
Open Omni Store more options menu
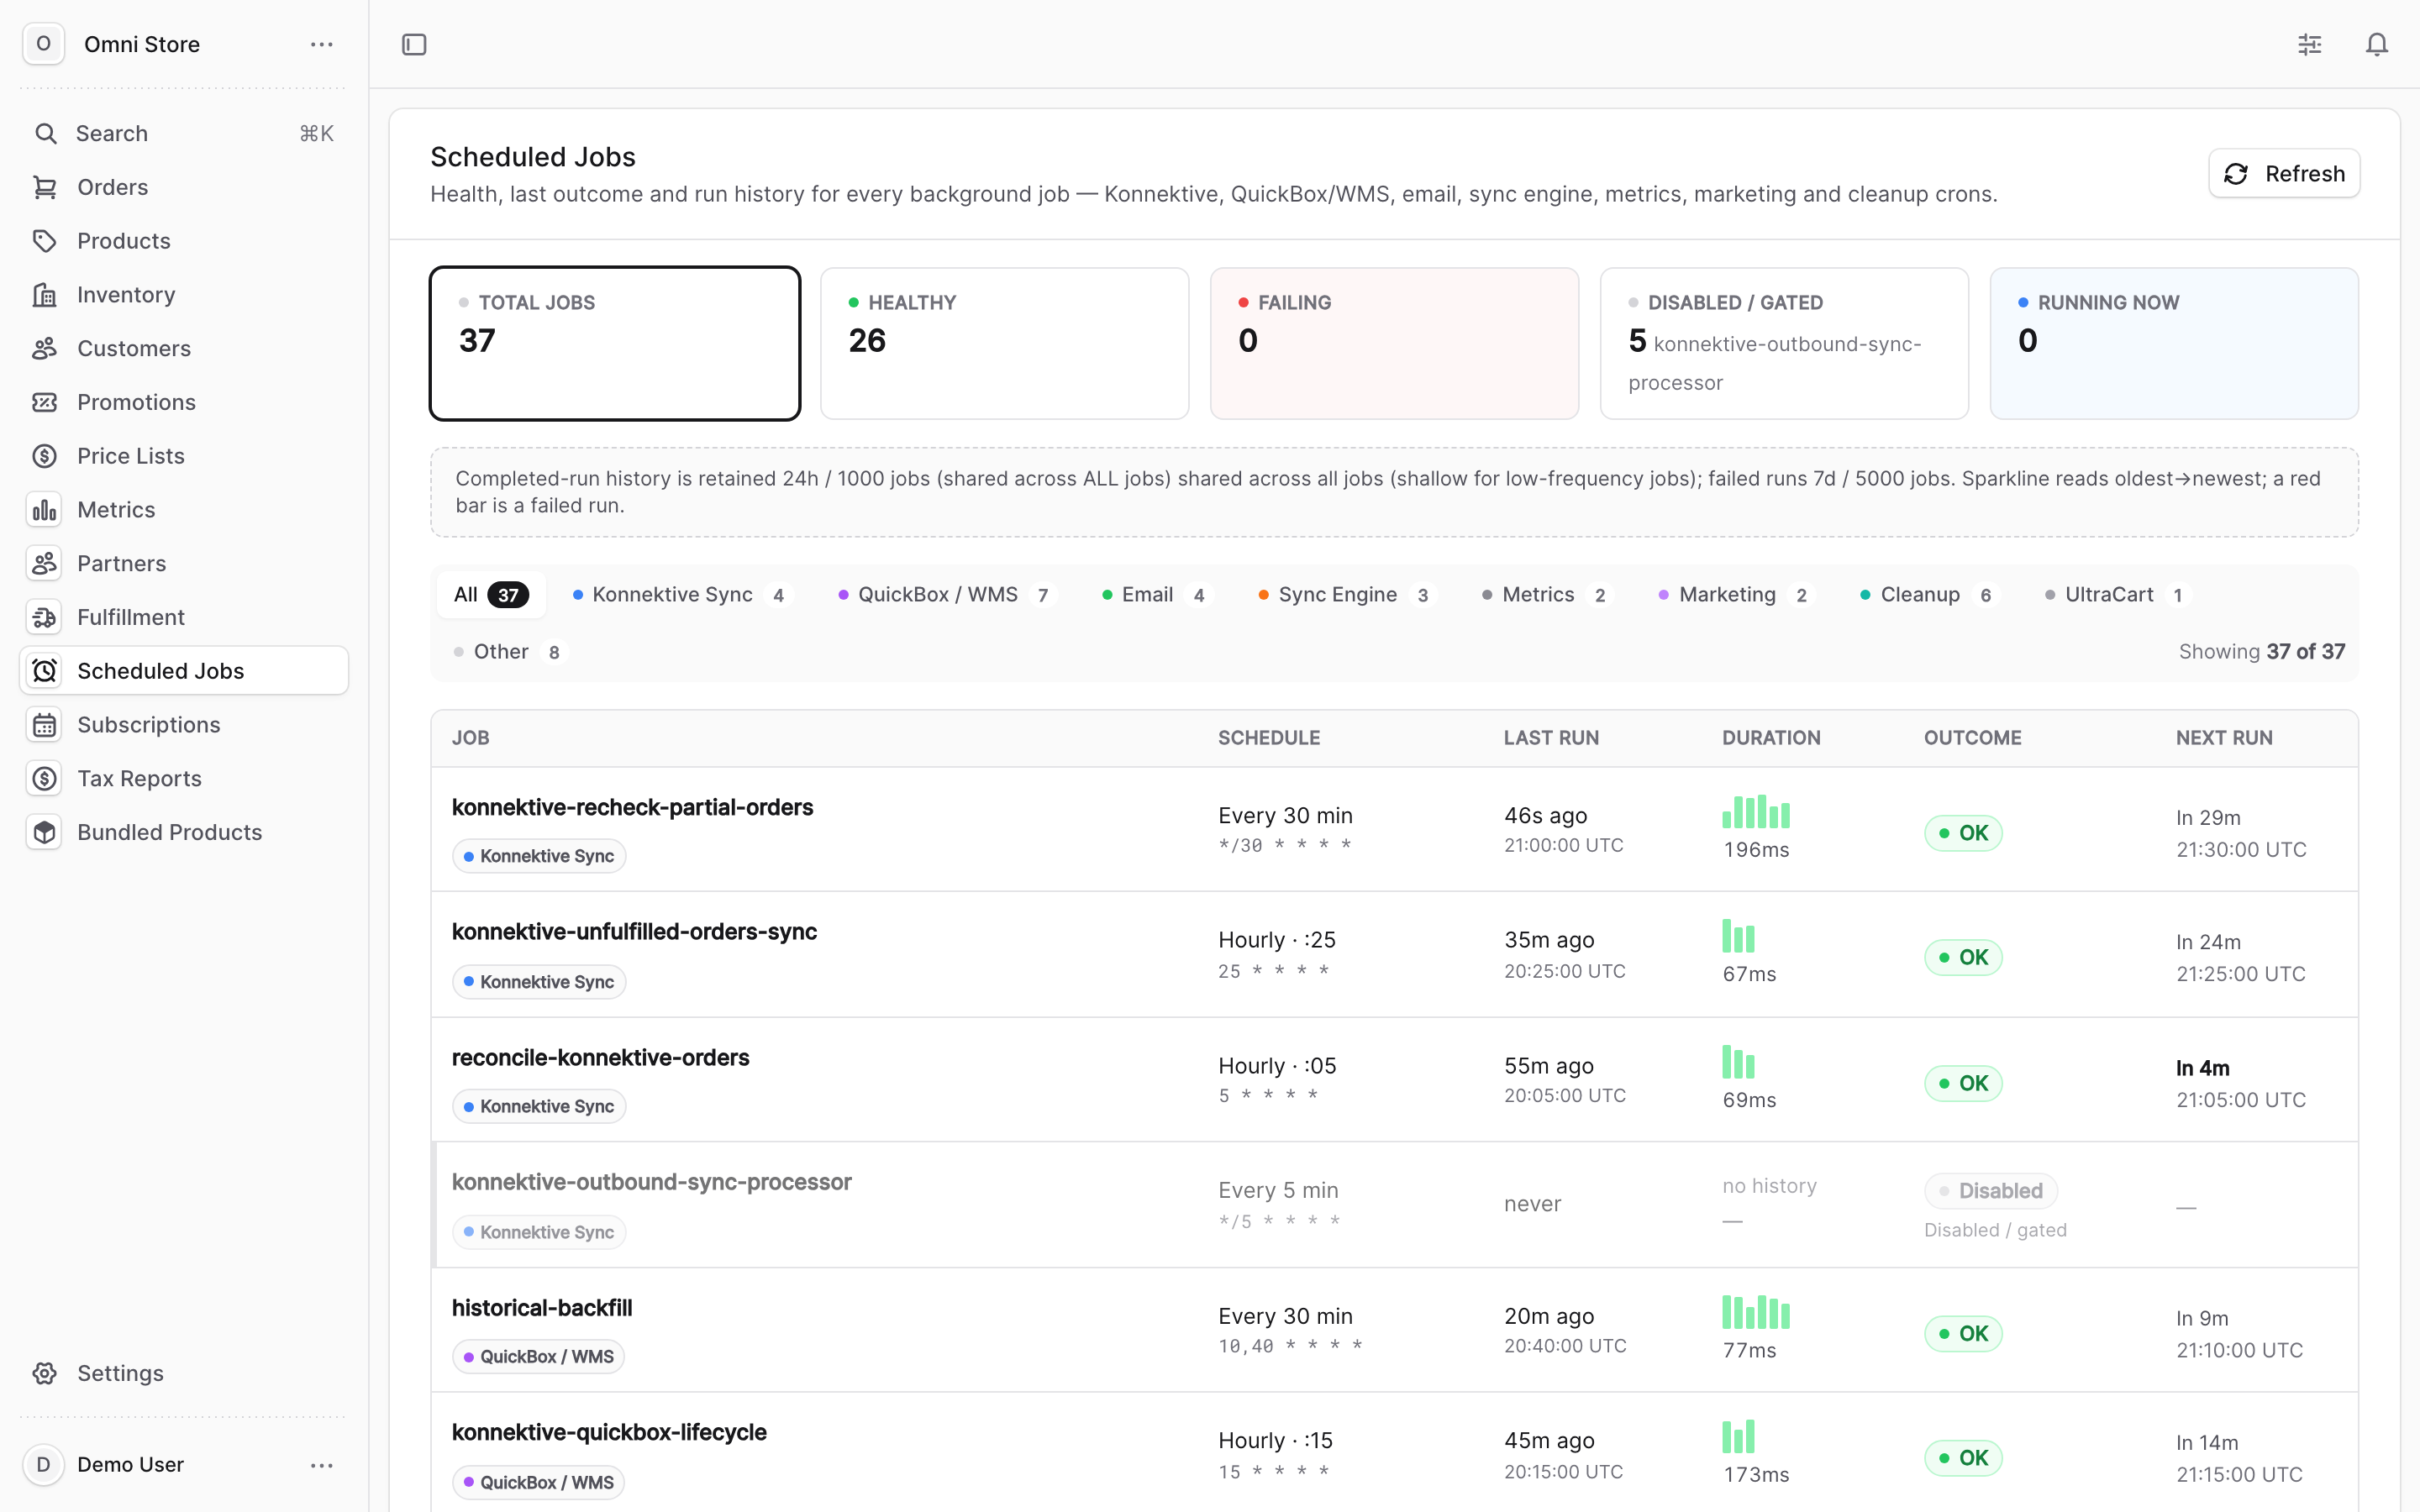point(321,44)
